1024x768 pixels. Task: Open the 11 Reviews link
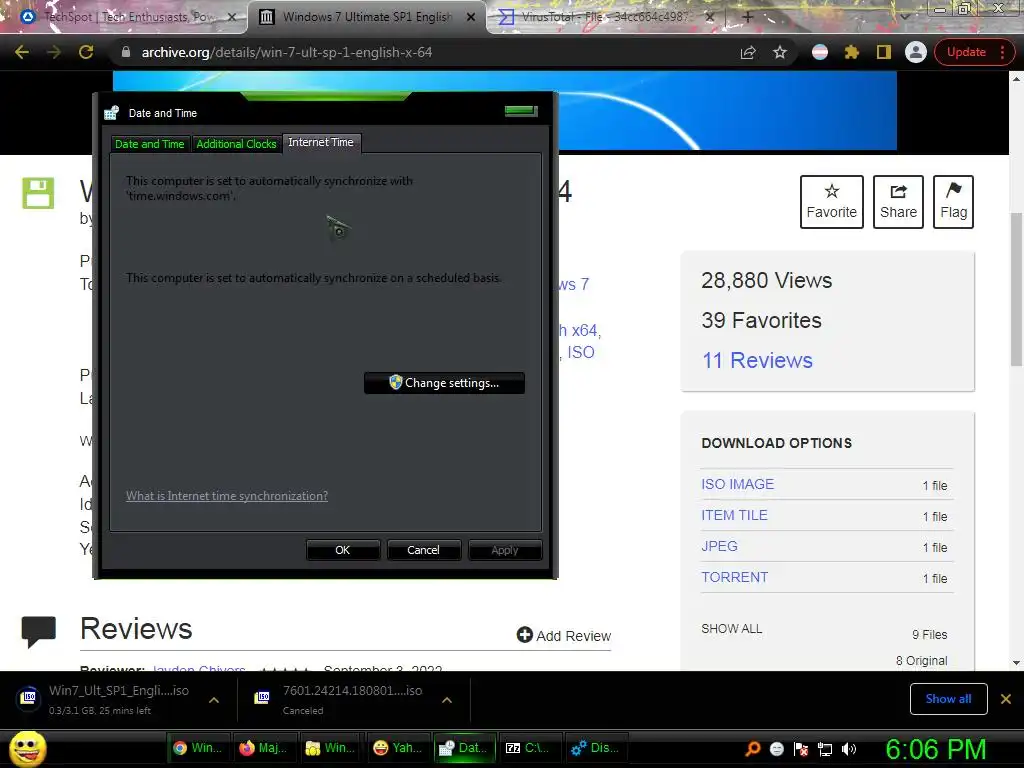point(757,360)
